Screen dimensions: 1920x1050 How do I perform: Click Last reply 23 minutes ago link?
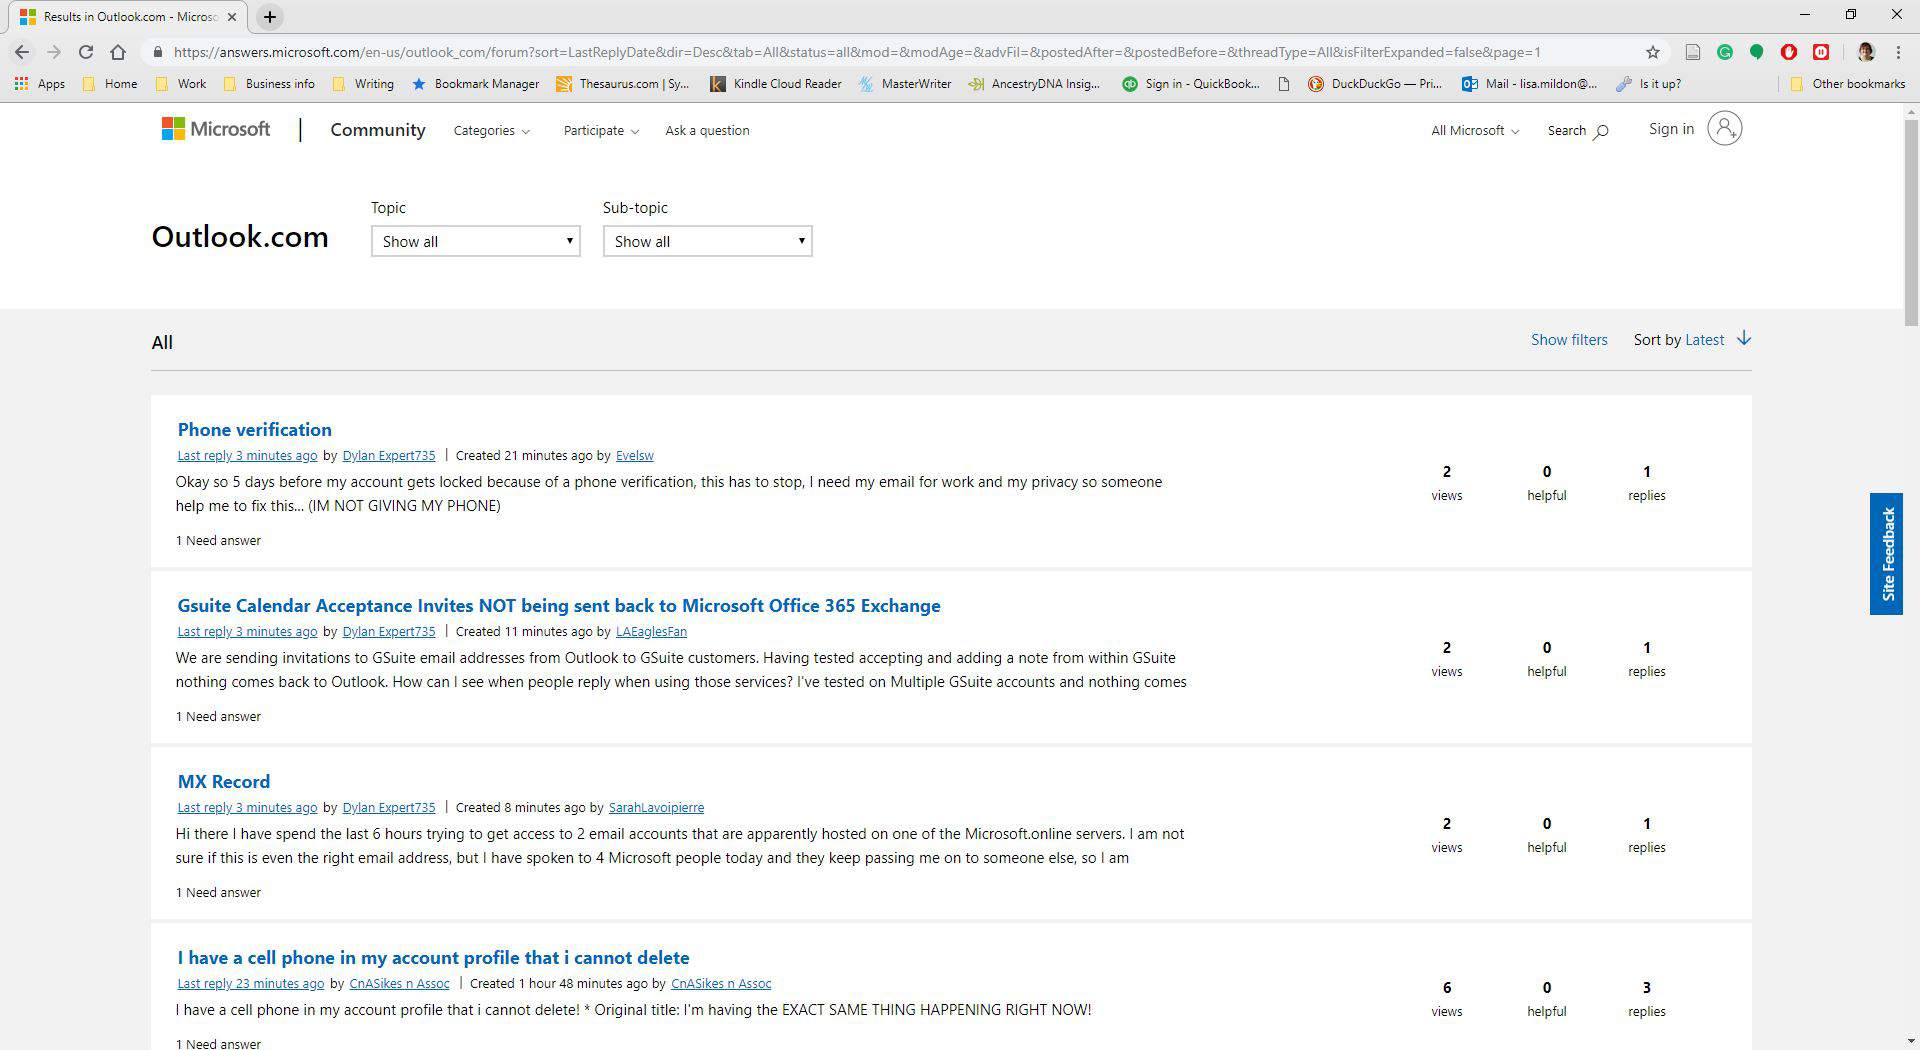(251, 984)
